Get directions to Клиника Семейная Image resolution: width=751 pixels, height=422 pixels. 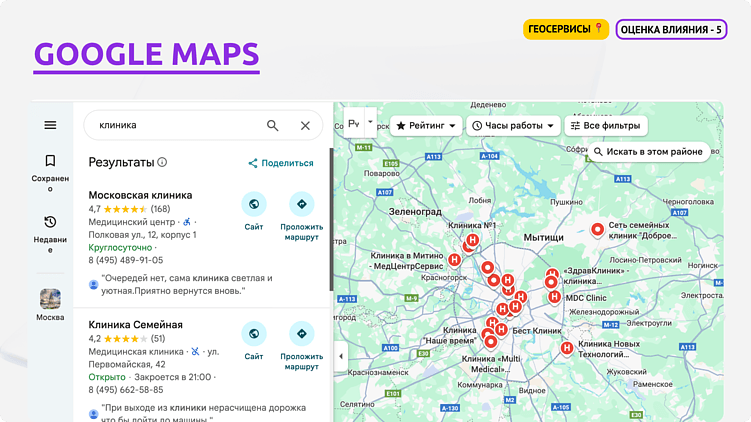tap(302, 333)
